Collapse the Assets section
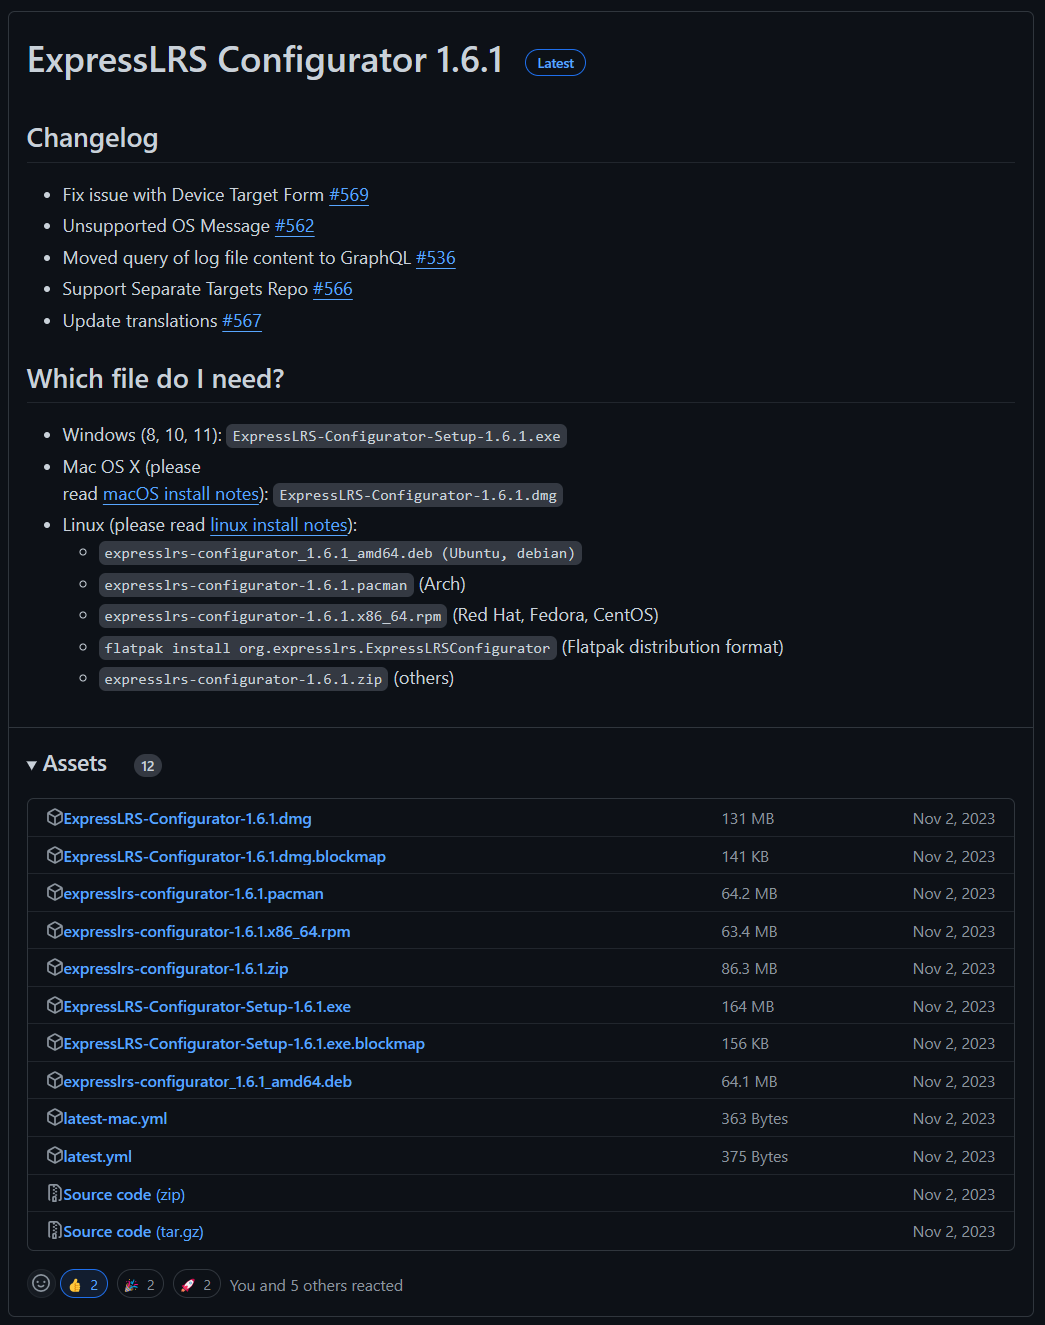The image size is (1045, 1325). [x=67, y=764]
